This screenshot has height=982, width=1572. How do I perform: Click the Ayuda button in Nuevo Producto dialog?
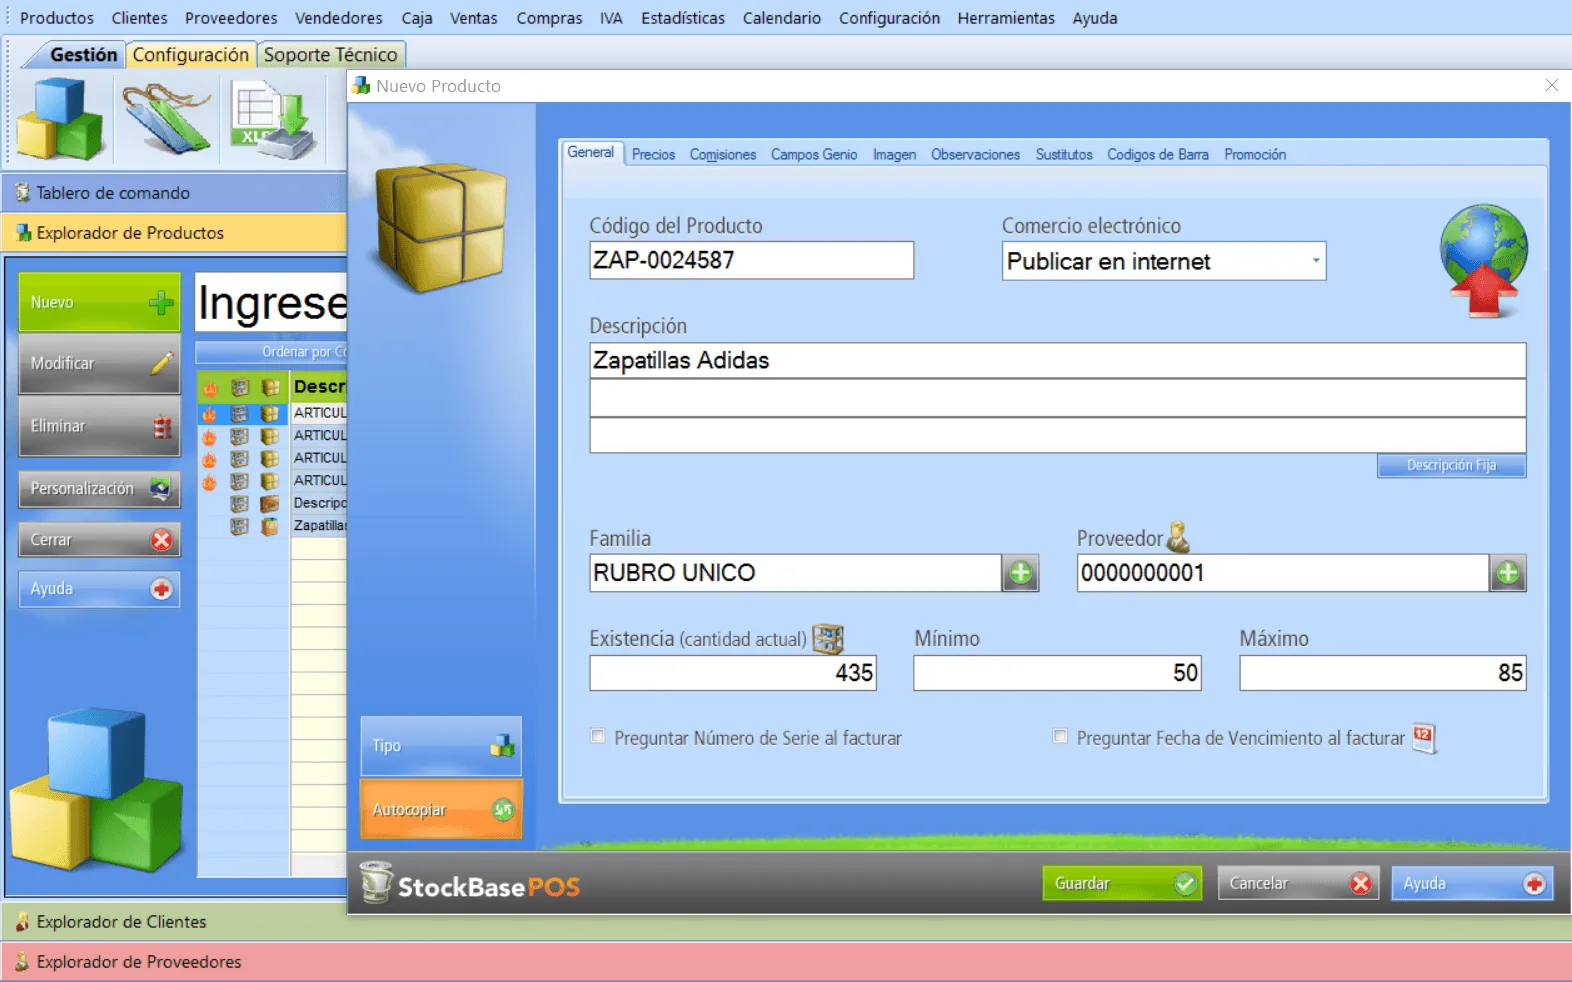(1472, 883)
